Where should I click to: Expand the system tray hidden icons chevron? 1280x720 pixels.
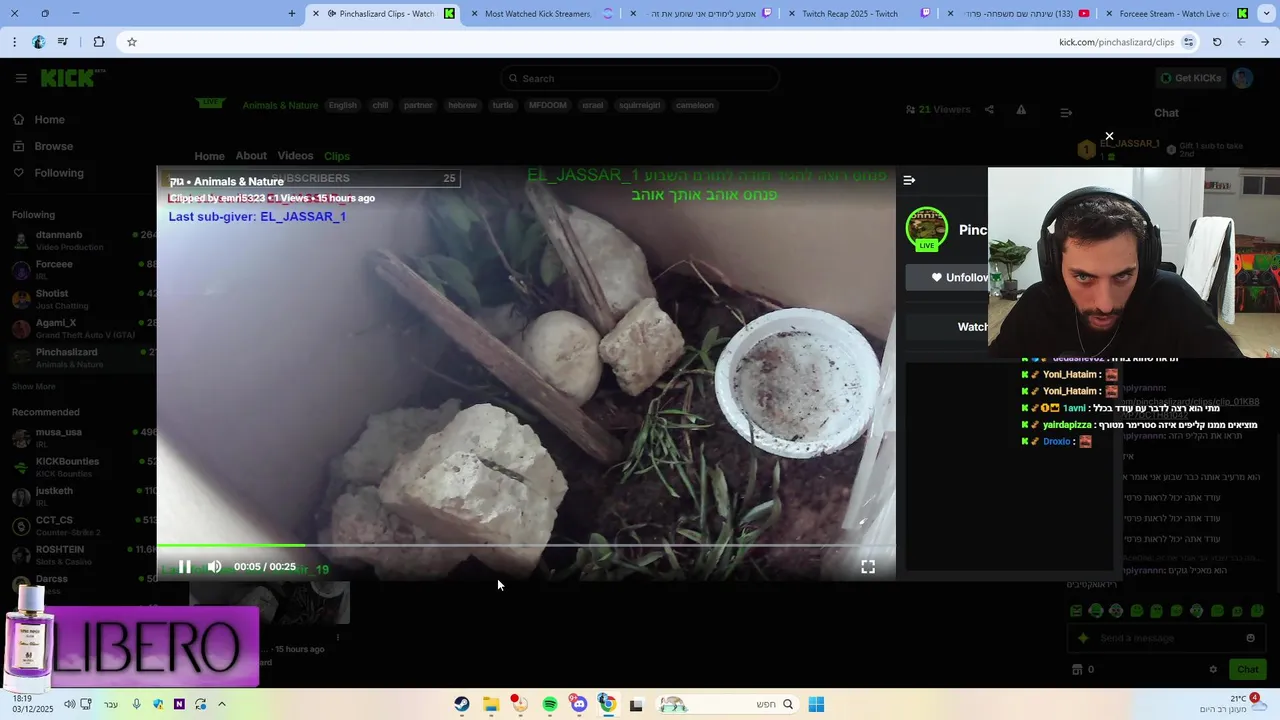222,704
